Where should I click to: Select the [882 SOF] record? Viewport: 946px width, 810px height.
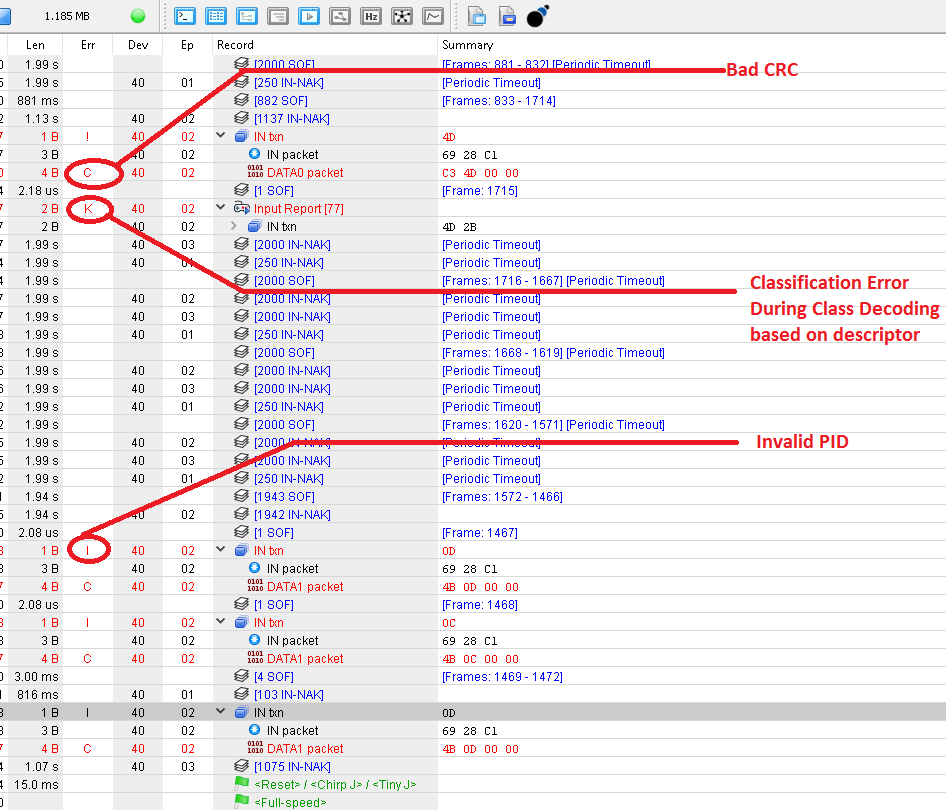click(281, 101)
